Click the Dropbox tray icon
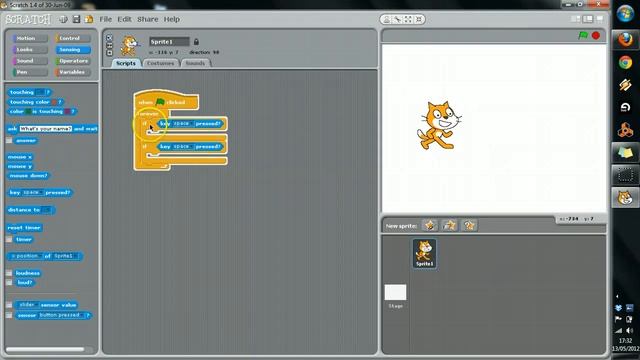 pos(618,308)
